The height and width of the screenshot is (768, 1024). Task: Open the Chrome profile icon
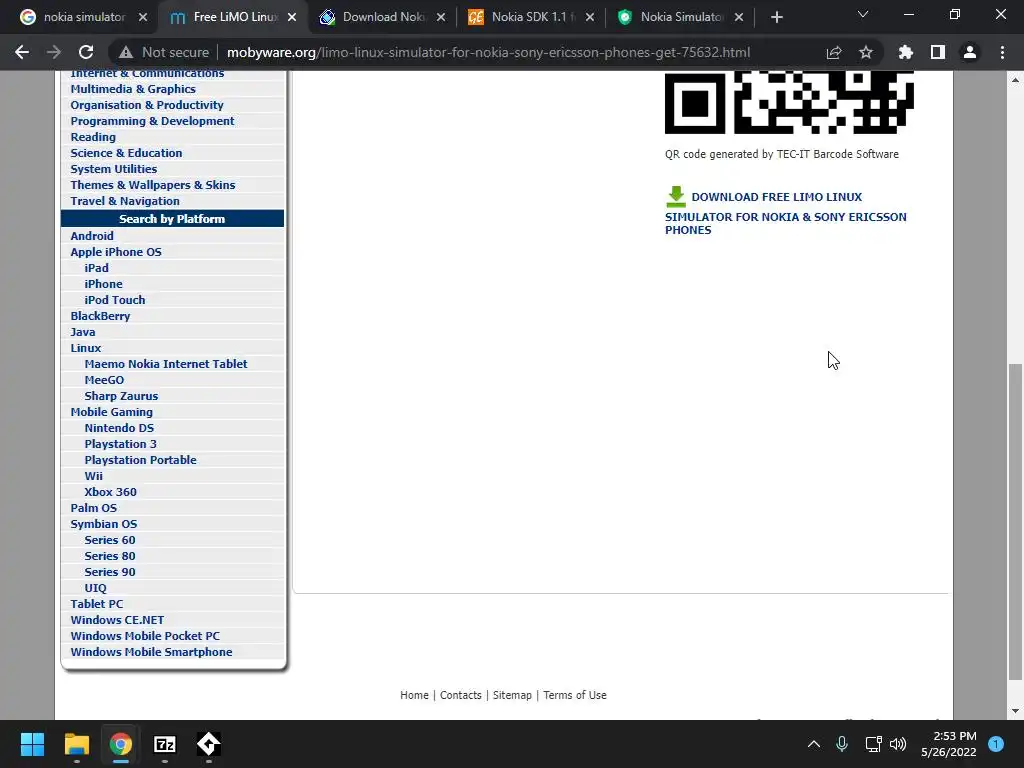970,52
